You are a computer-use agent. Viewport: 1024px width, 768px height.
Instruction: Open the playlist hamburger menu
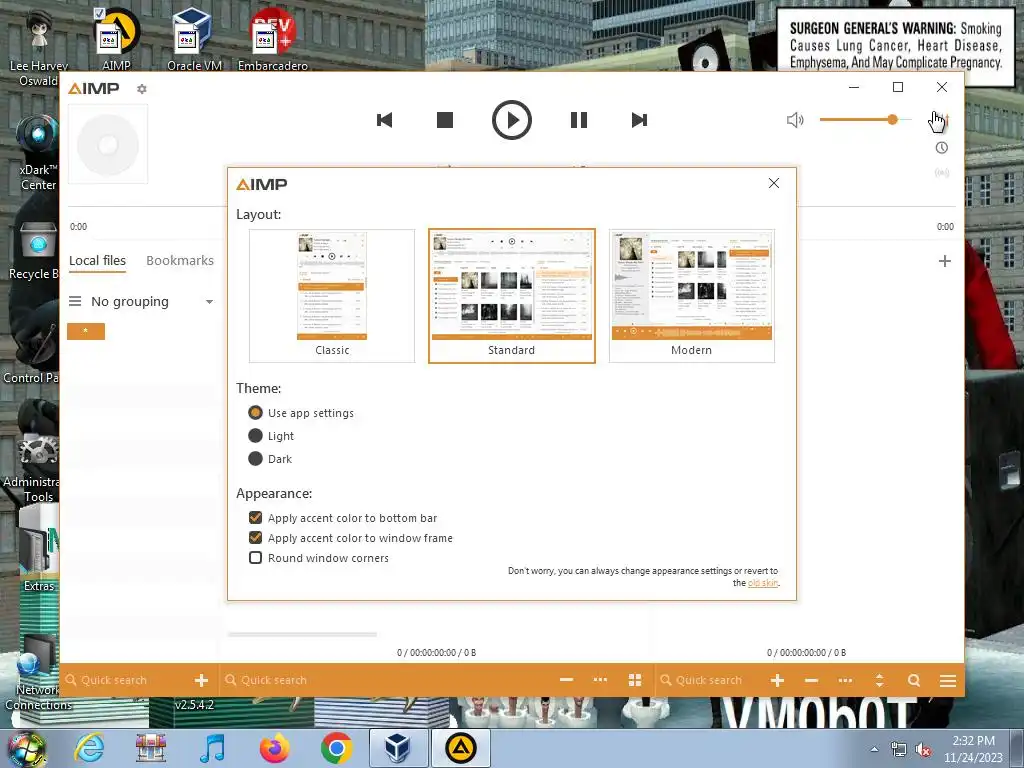tap(948, 681)
